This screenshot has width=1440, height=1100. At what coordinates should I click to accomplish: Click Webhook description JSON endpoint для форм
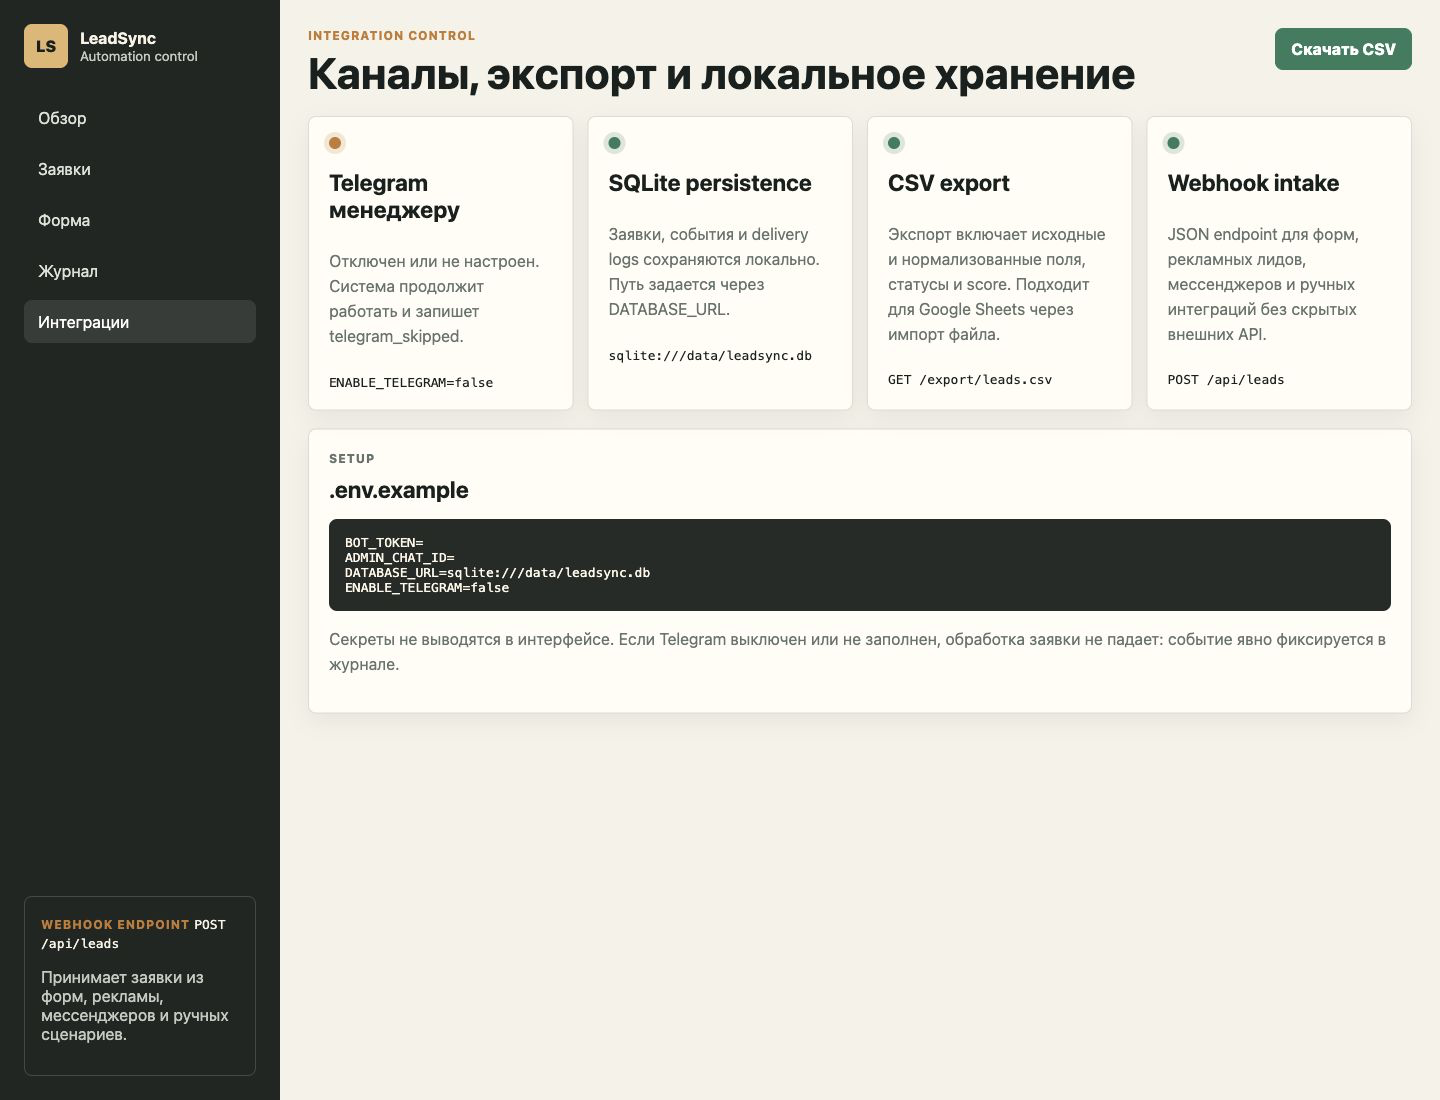[x=1263, y=284]
